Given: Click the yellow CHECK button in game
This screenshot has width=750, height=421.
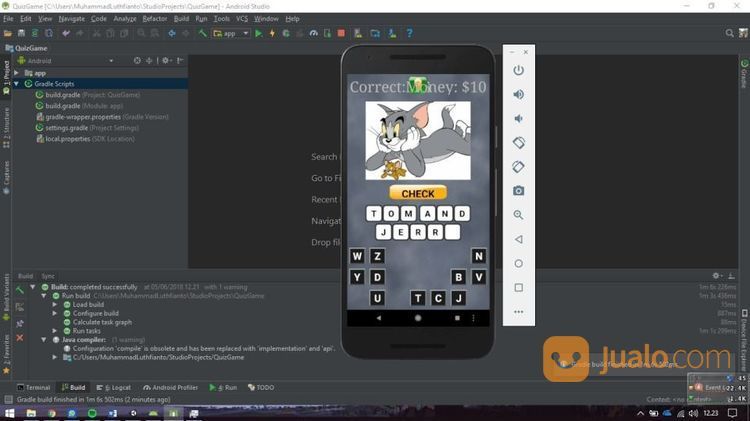Looking at the screenshot, I should (x=418, y=193).
